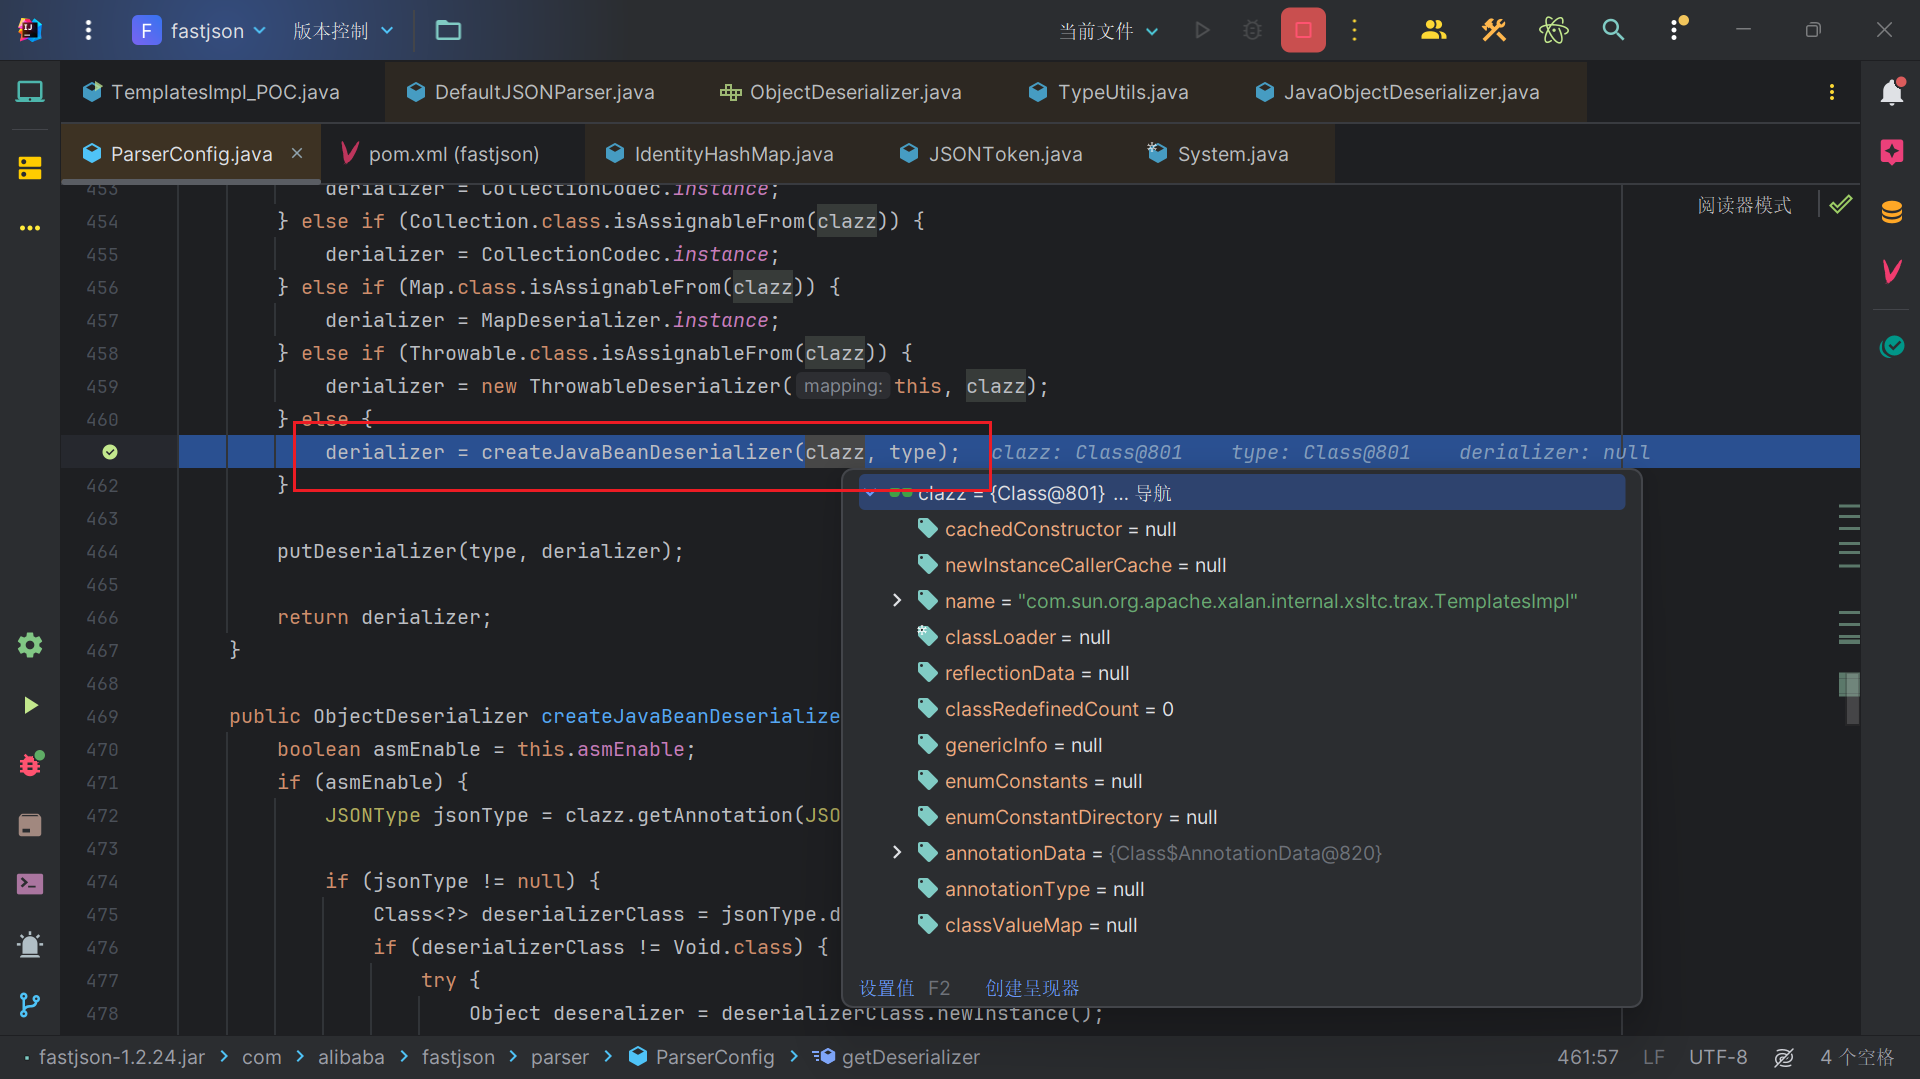Open the Problems tool window
Image resolution: width=1920 pixels, height=1079 pixels.
pos(30,944)
